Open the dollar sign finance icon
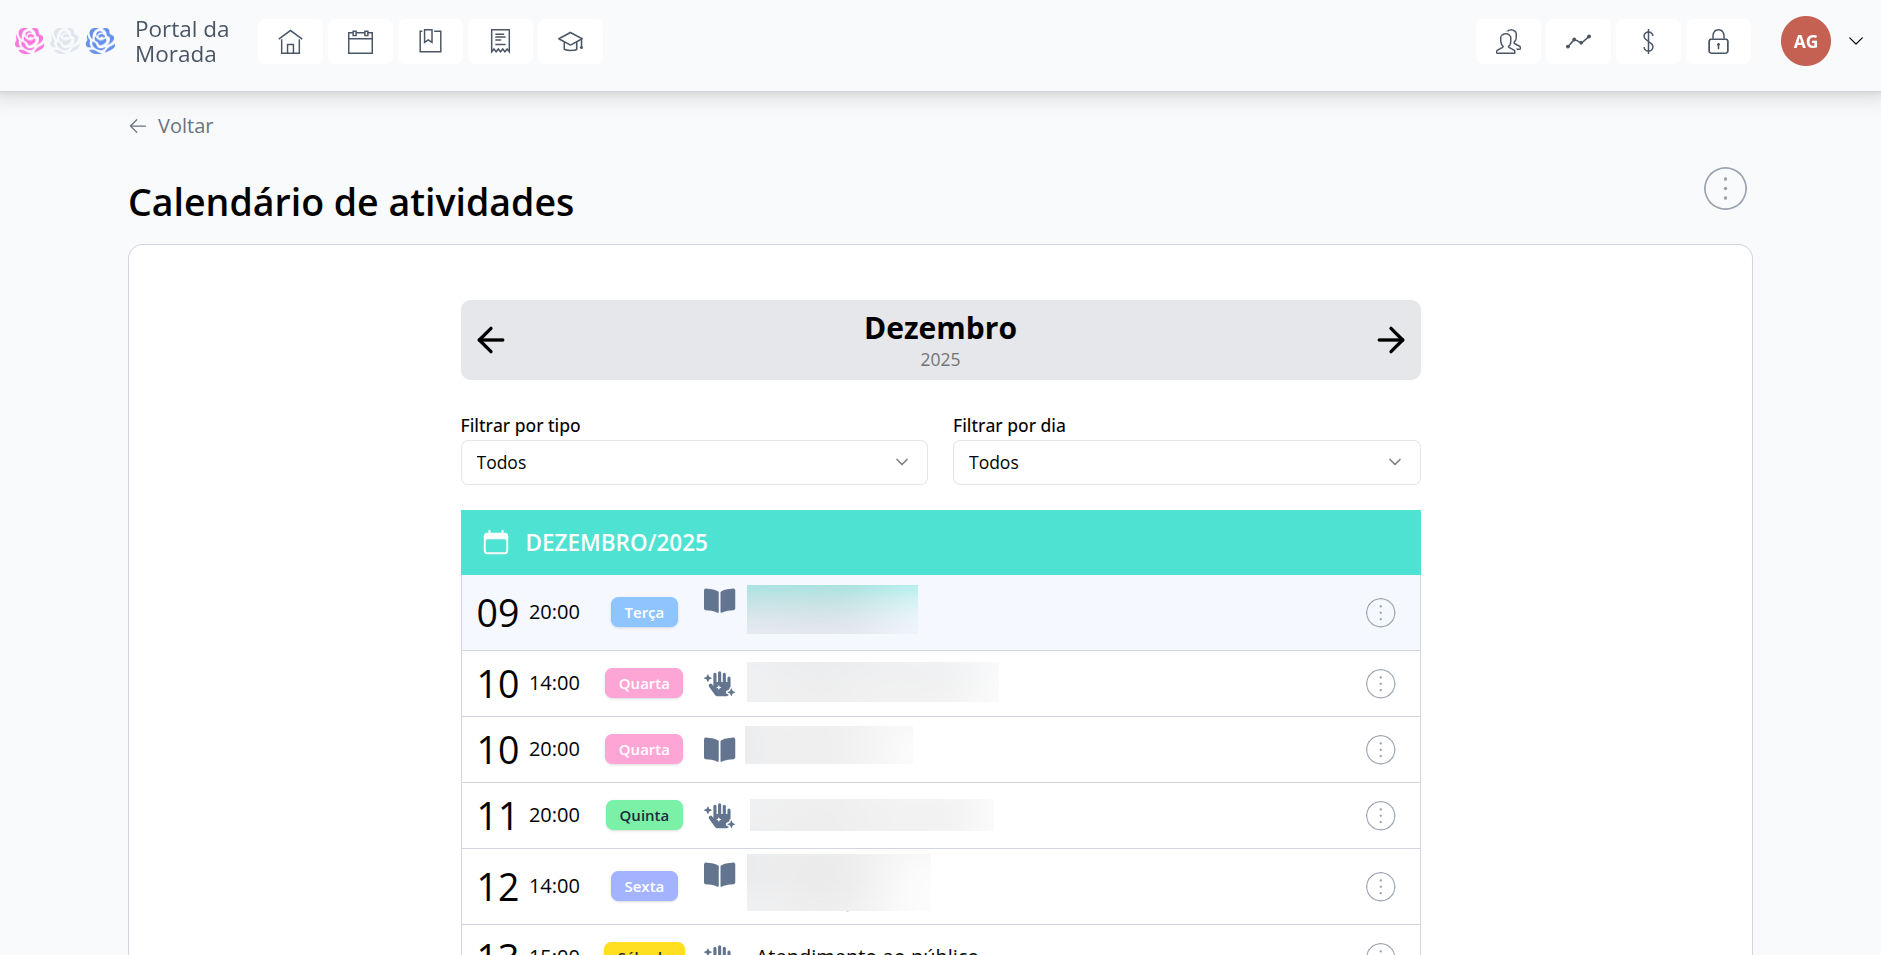1881x955 pixels. (x=1648, y=41)
